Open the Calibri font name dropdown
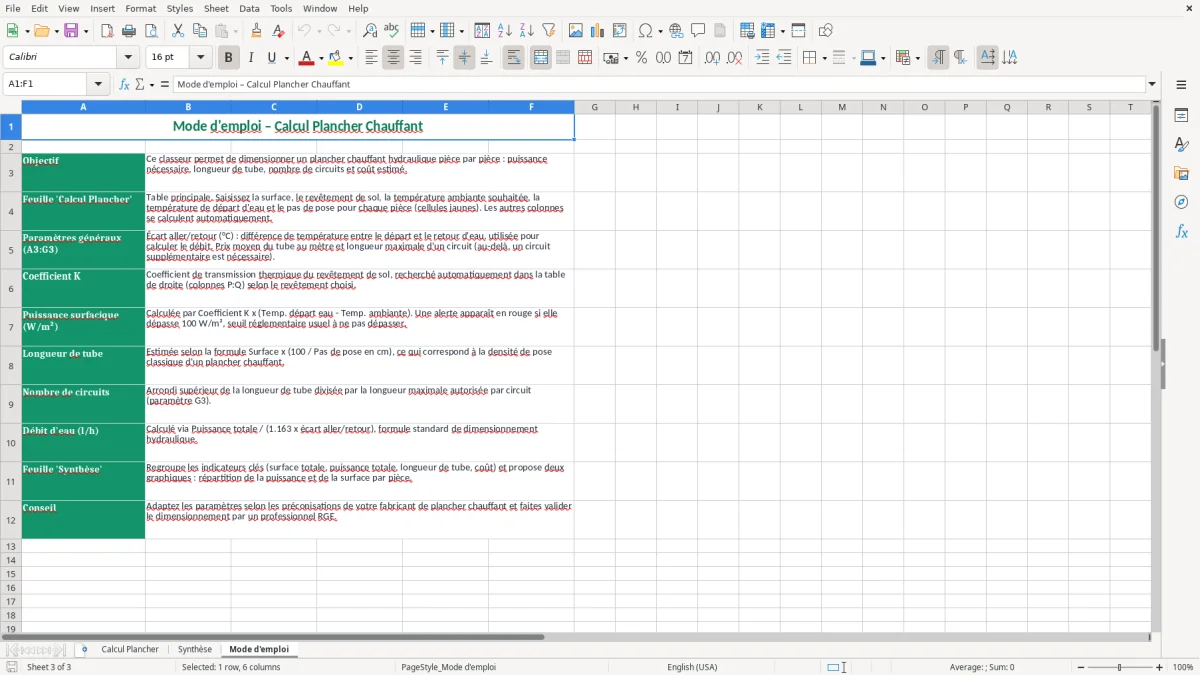This screenshot has height=675, width=1200. (x=128, y=58)
